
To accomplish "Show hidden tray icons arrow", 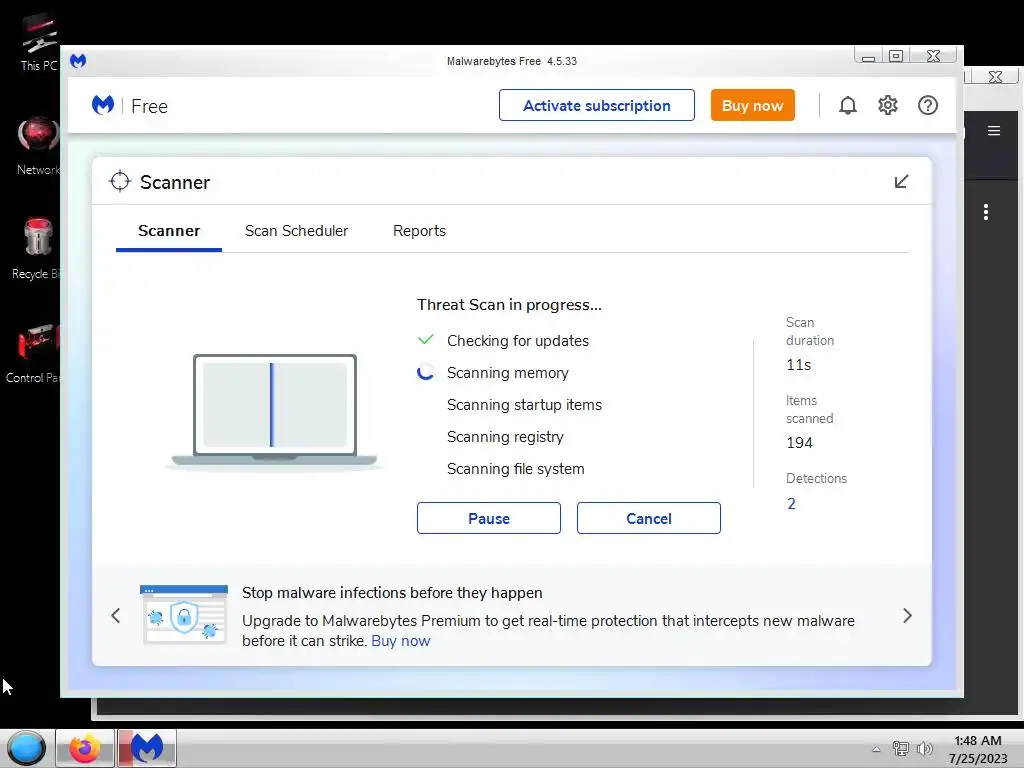I will 876,749.
